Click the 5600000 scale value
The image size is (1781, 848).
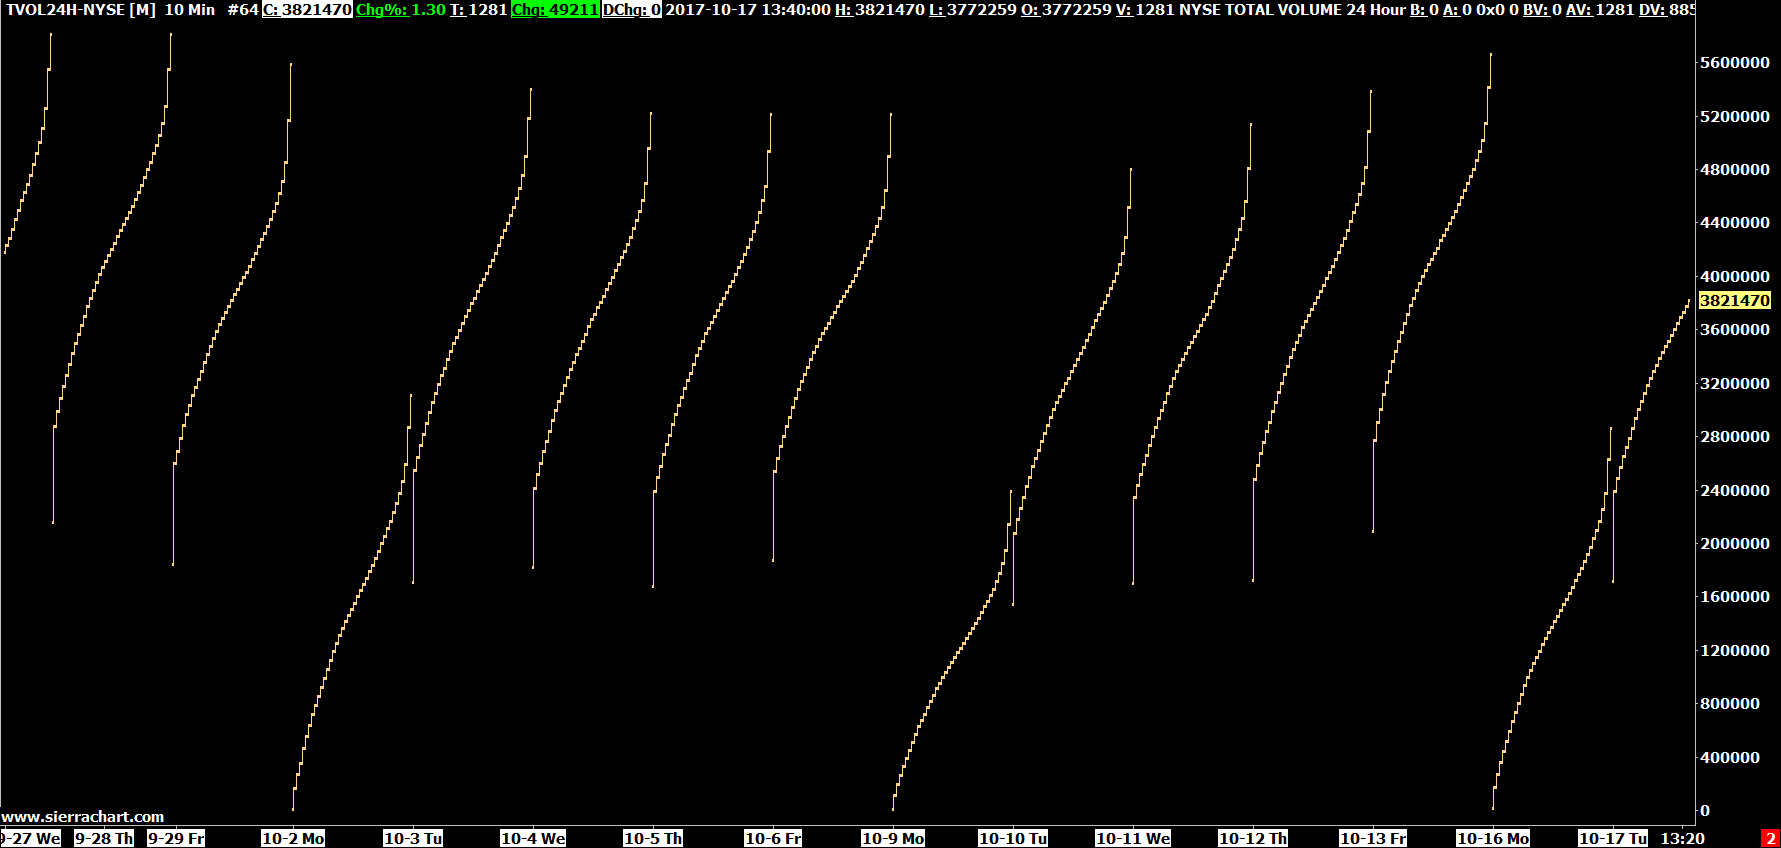point(1735,62)
